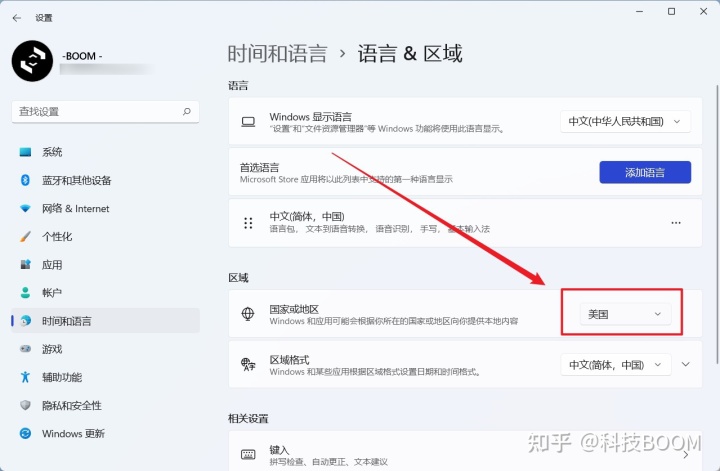The height and width of the screenshot is (471, 720).
Task: Expand the 区域格式 row chevron
Action: click(686, 364)
